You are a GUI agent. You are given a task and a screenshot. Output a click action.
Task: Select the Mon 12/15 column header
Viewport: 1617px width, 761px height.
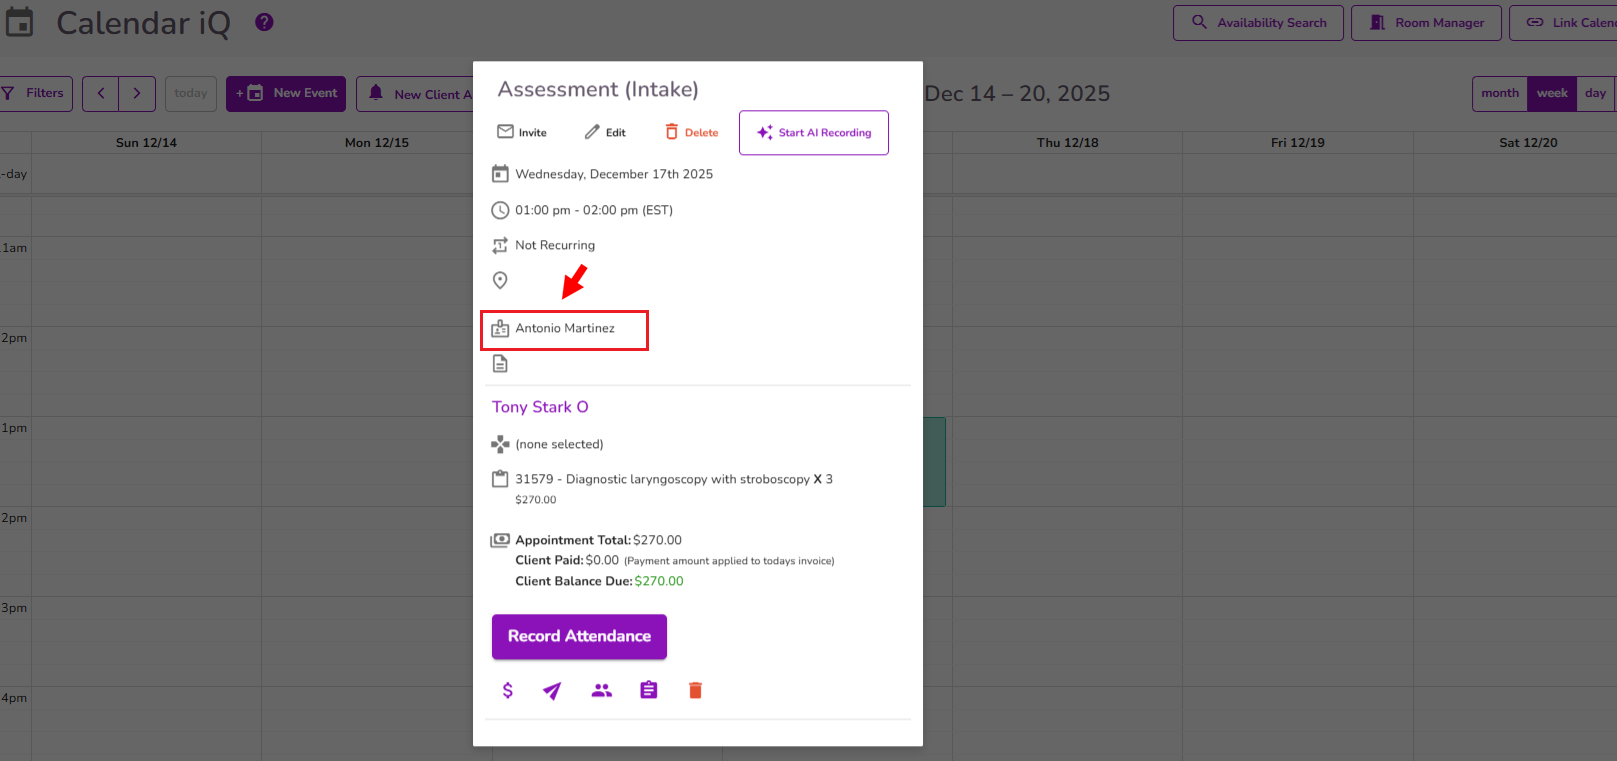click(376, 142)
